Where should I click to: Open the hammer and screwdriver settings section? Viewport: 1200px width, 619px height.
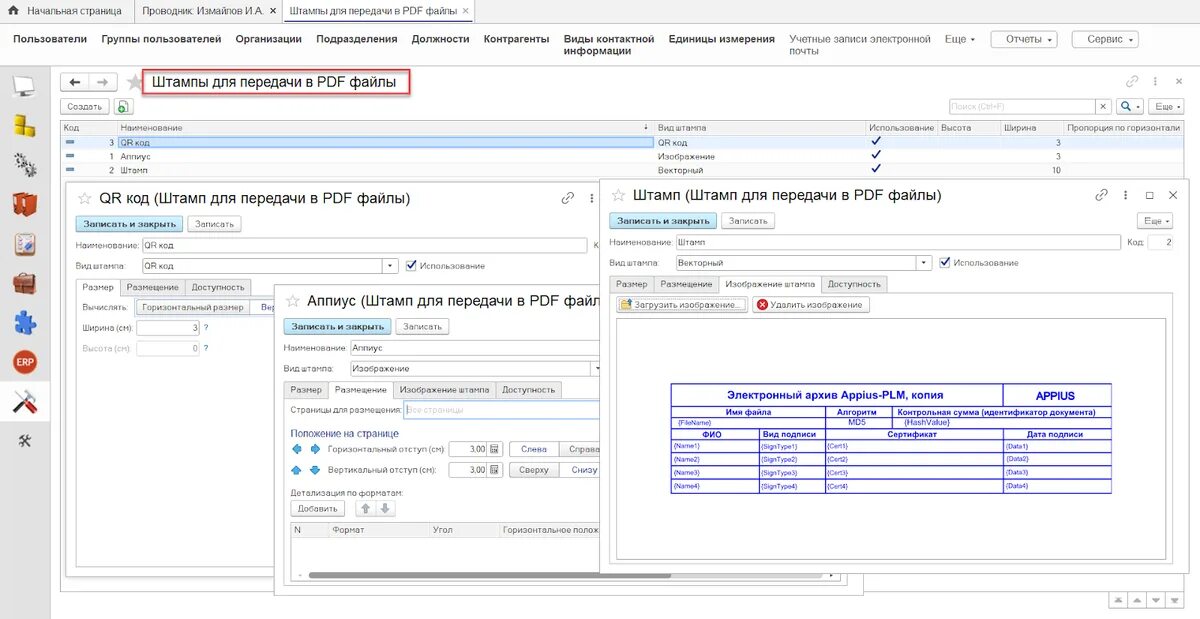(24, 402)
